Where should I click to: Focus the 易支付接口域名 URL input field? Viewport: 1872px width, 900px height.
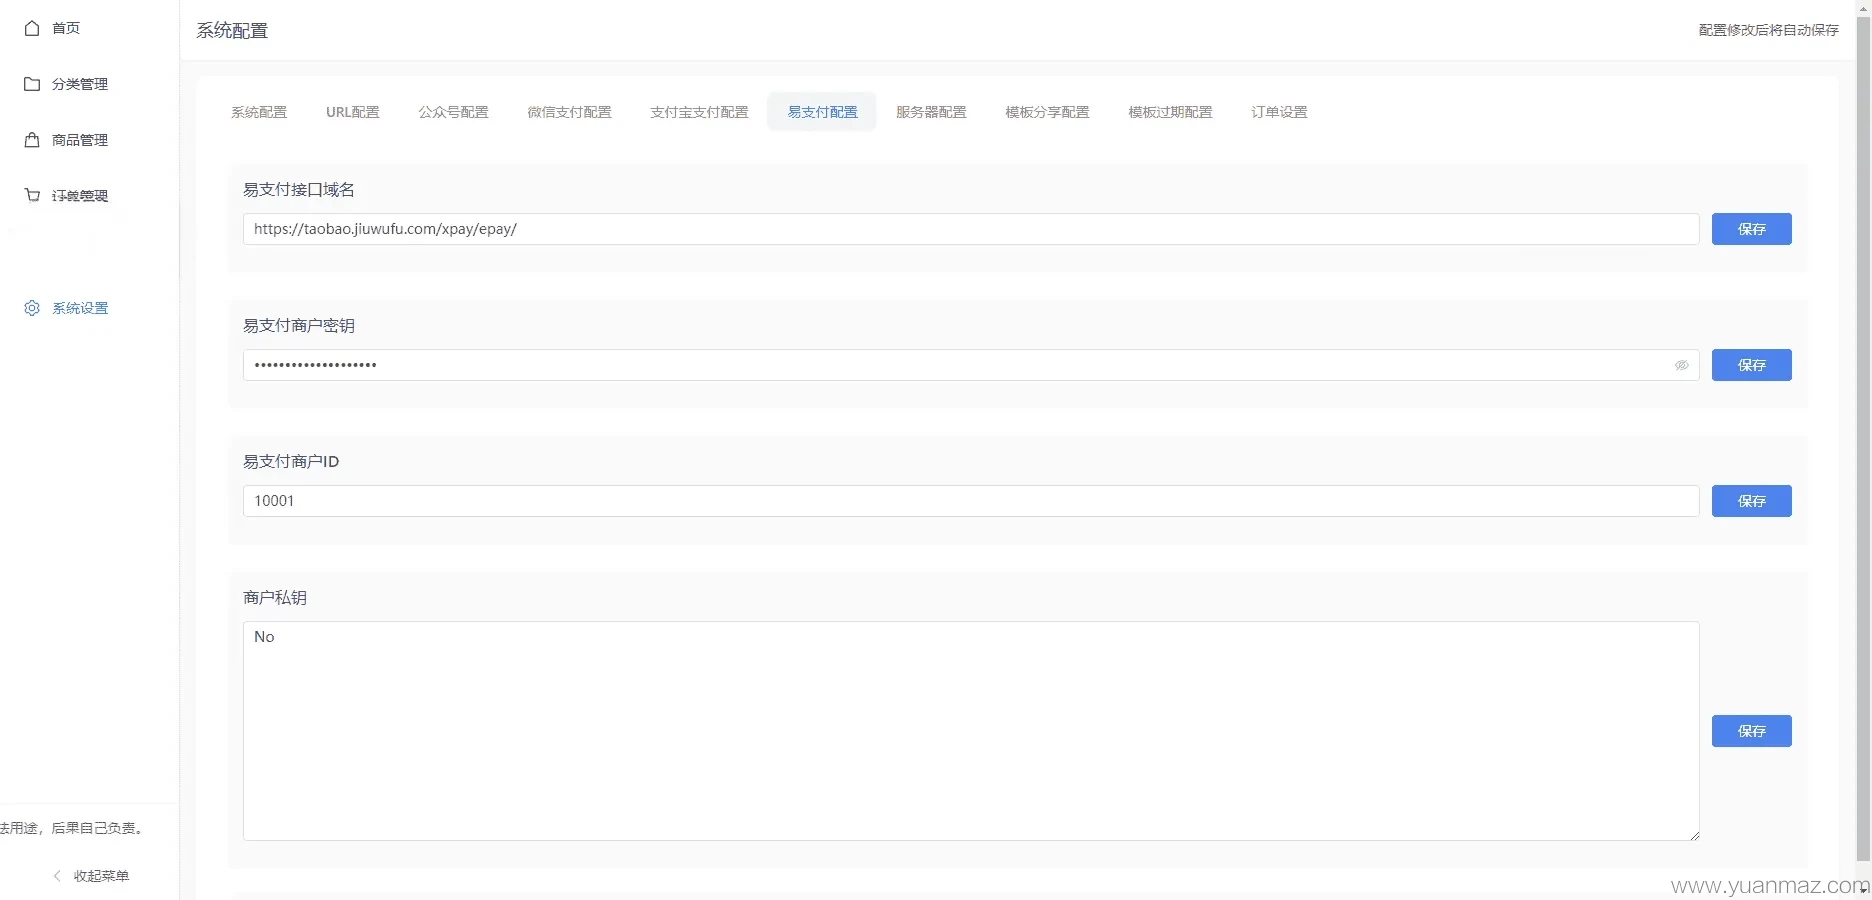[971, 229]
